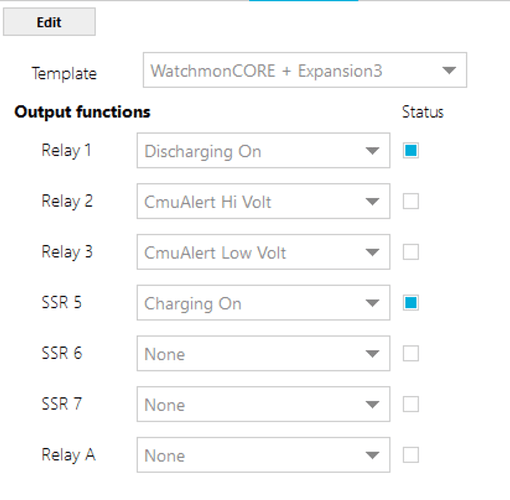The height and width of the screenshot is (500, 510).
Task: Open the Relay A None dropdown
Action: pyautogui.click(x=263, y=455)
